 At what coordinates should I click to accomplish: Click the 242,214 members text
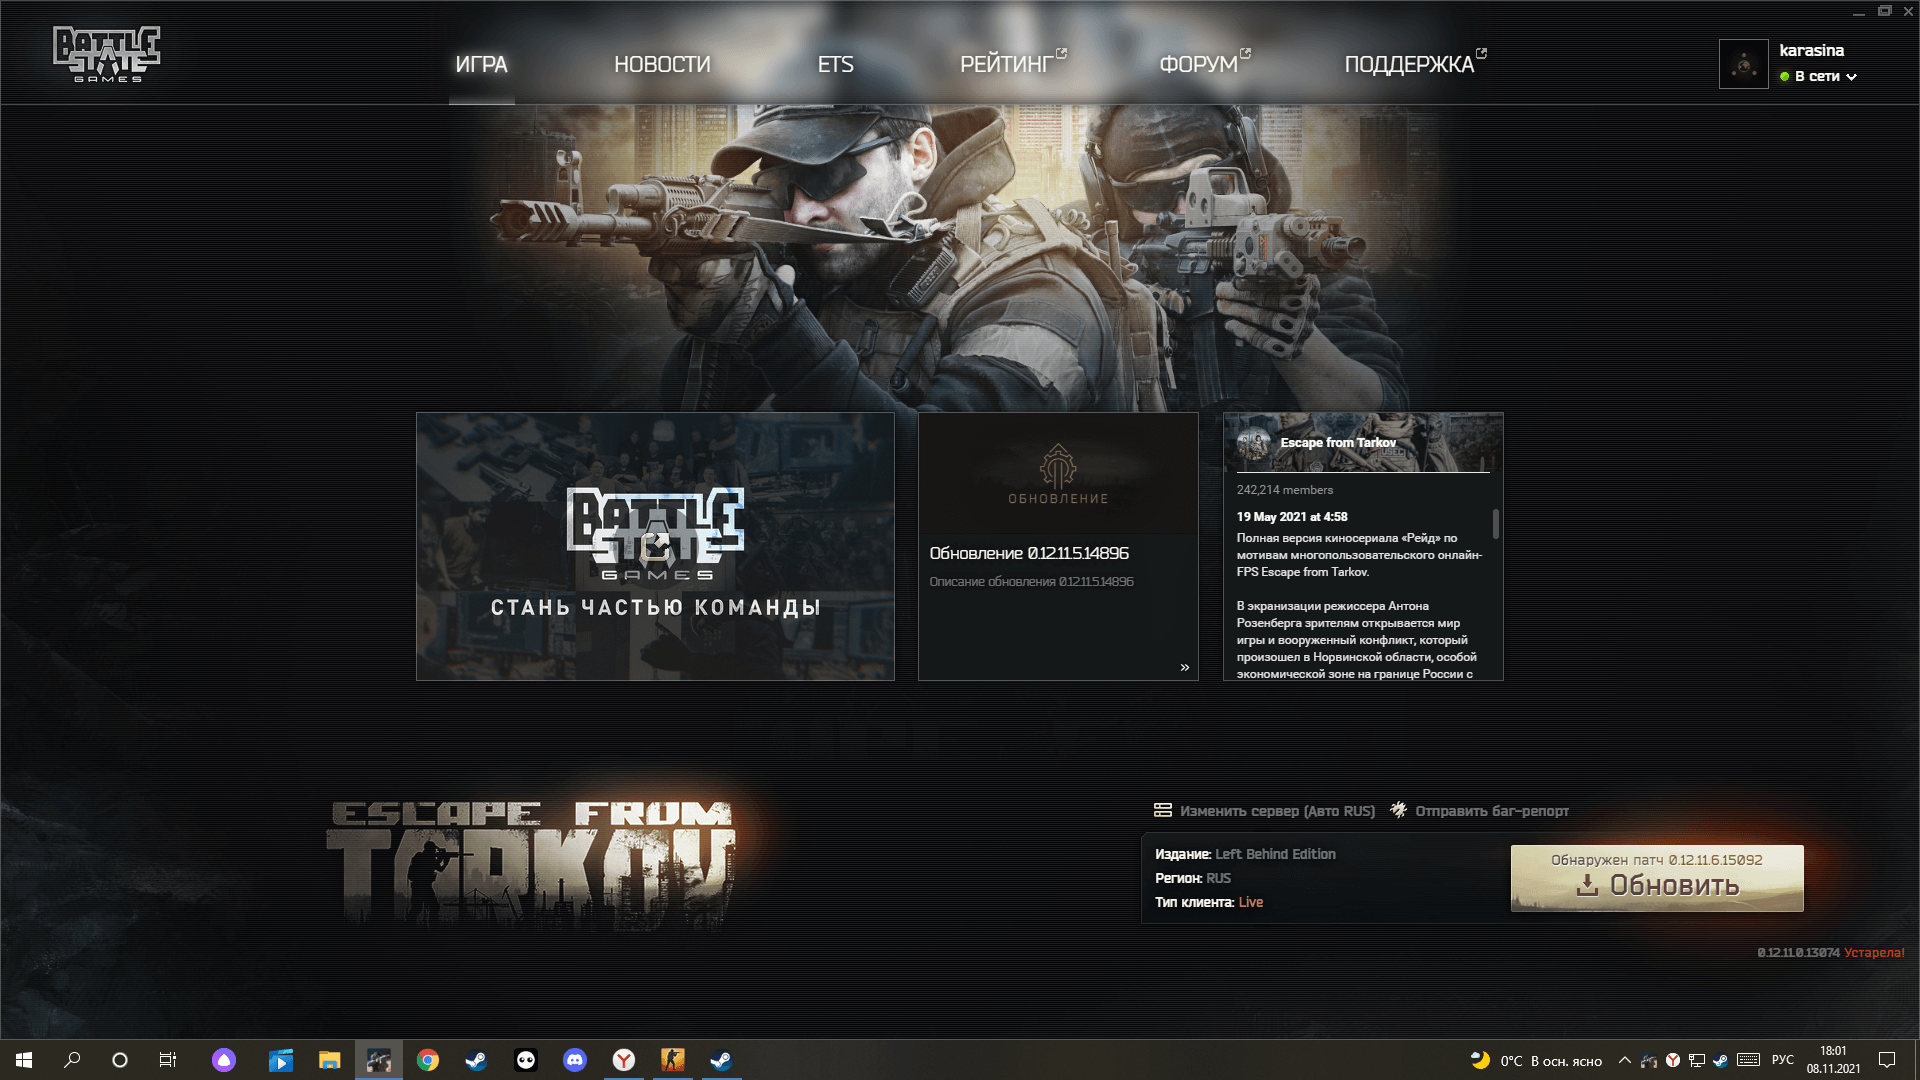[1284, 490]
